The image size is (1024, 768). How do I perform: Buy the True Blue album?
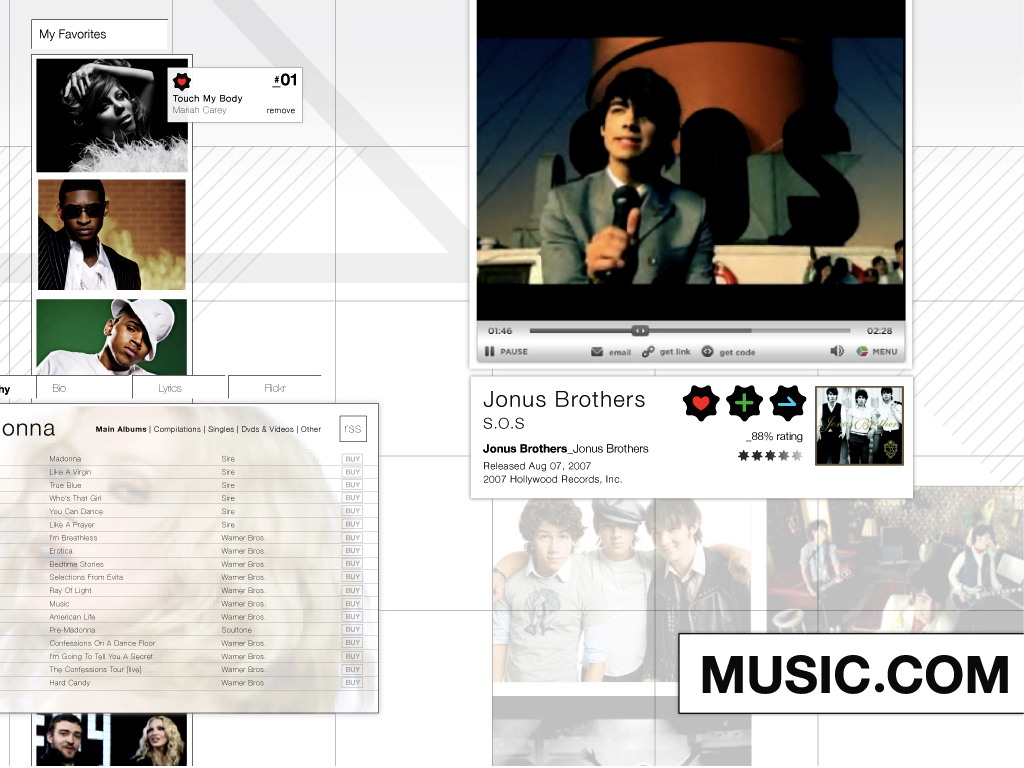click(353, 485)
